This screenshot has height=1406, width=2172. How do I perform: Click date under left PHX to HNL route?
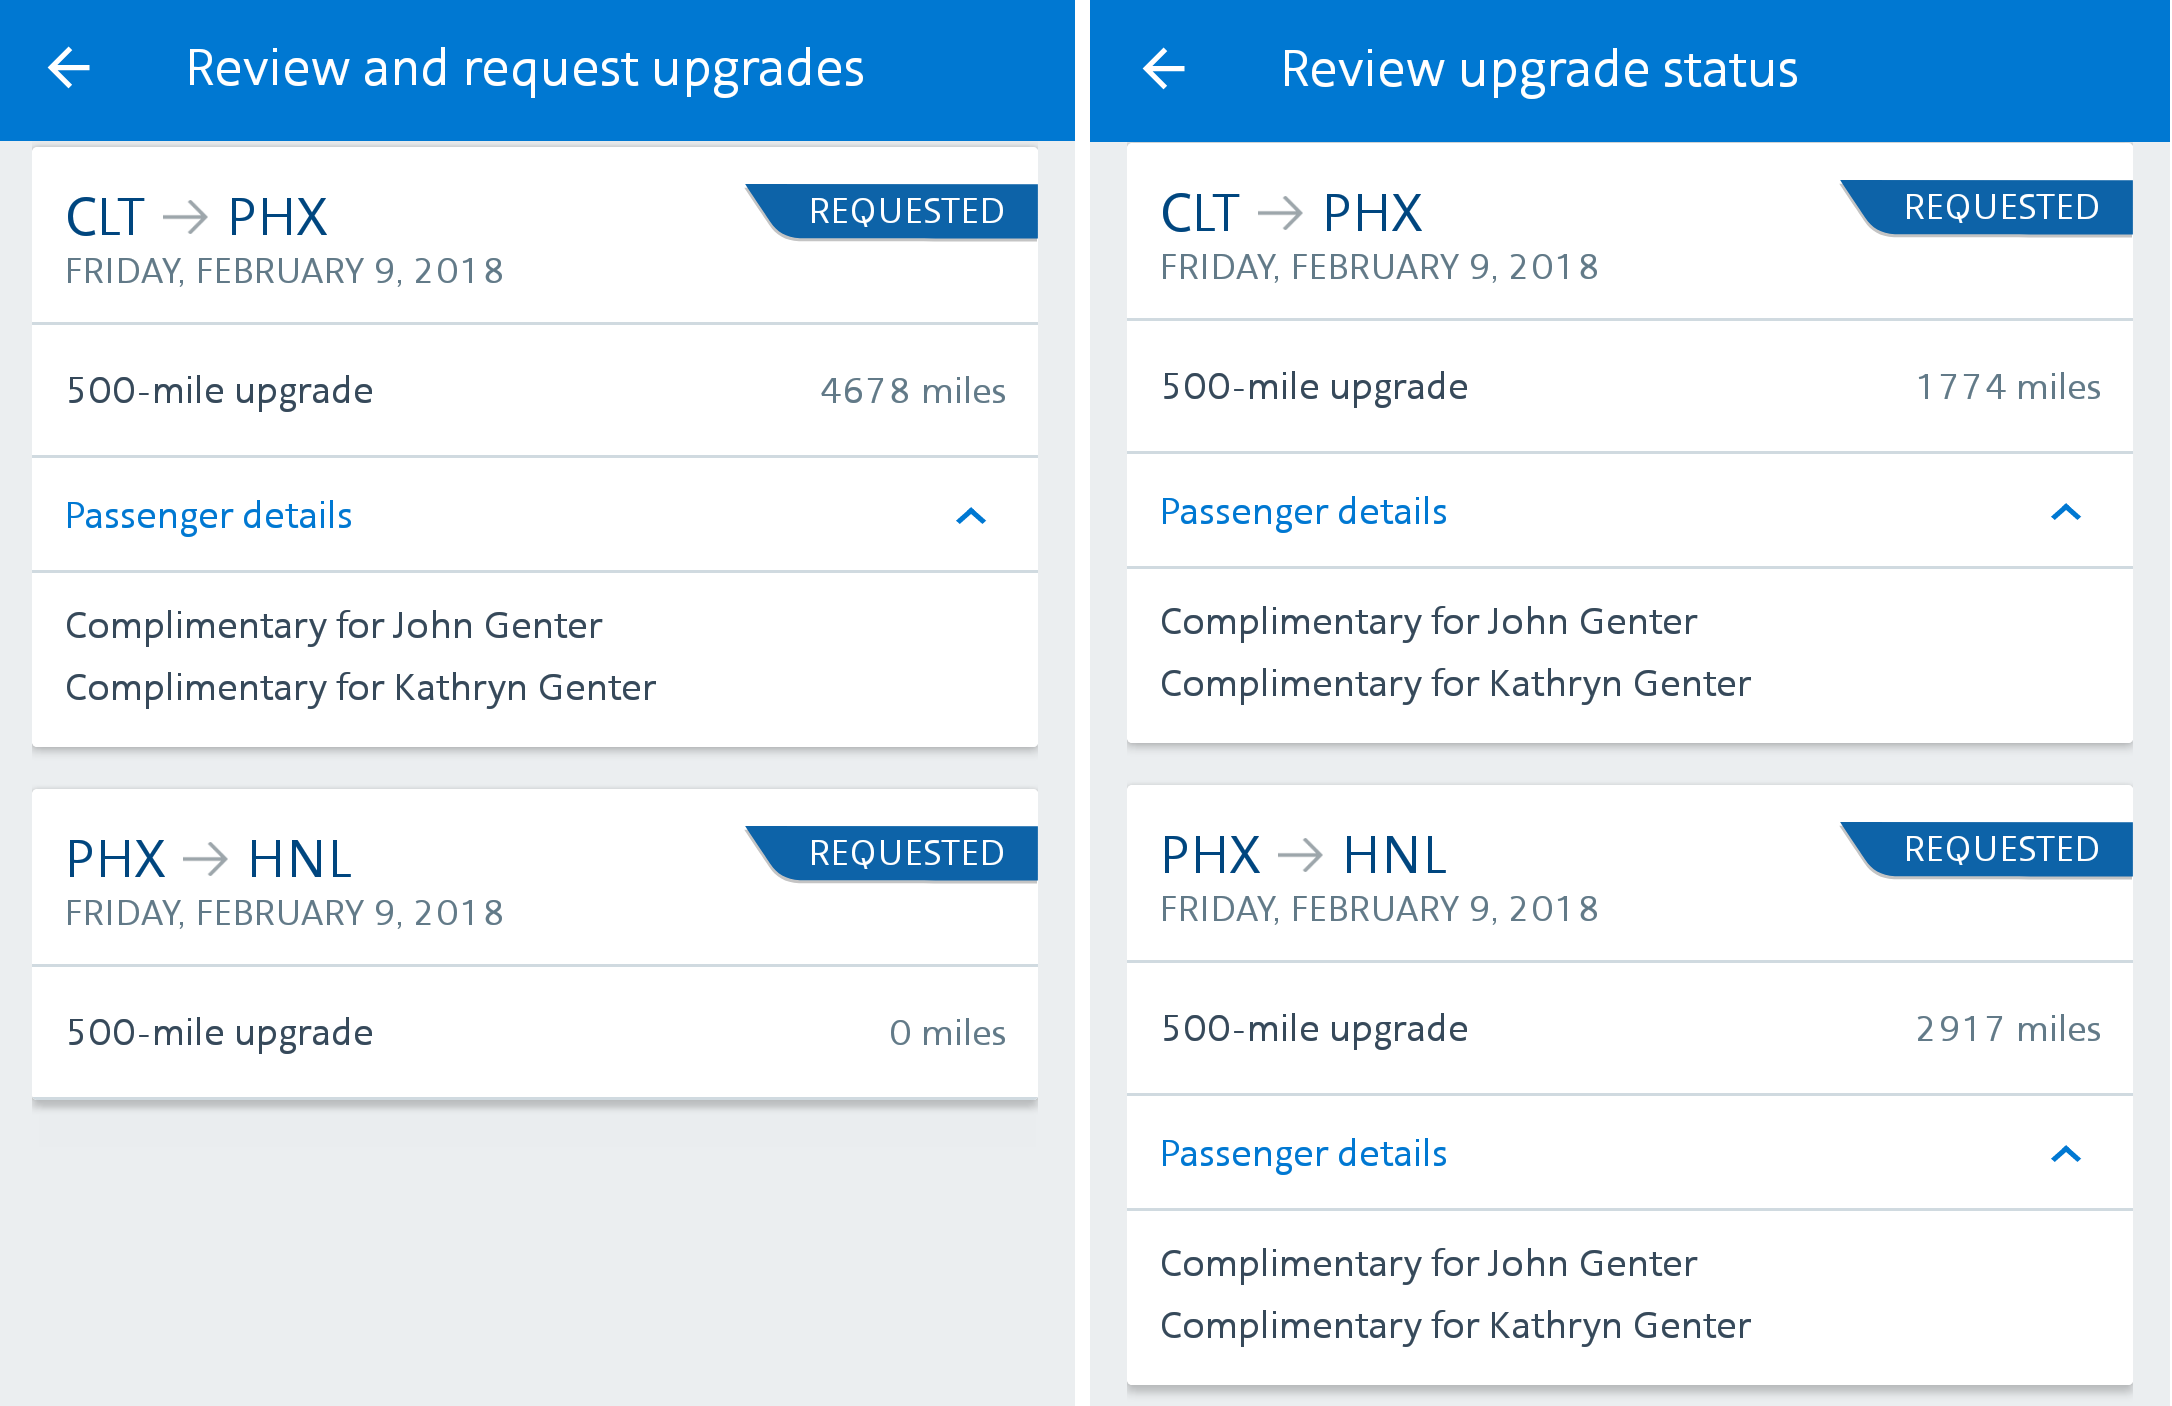coord(285,913)
